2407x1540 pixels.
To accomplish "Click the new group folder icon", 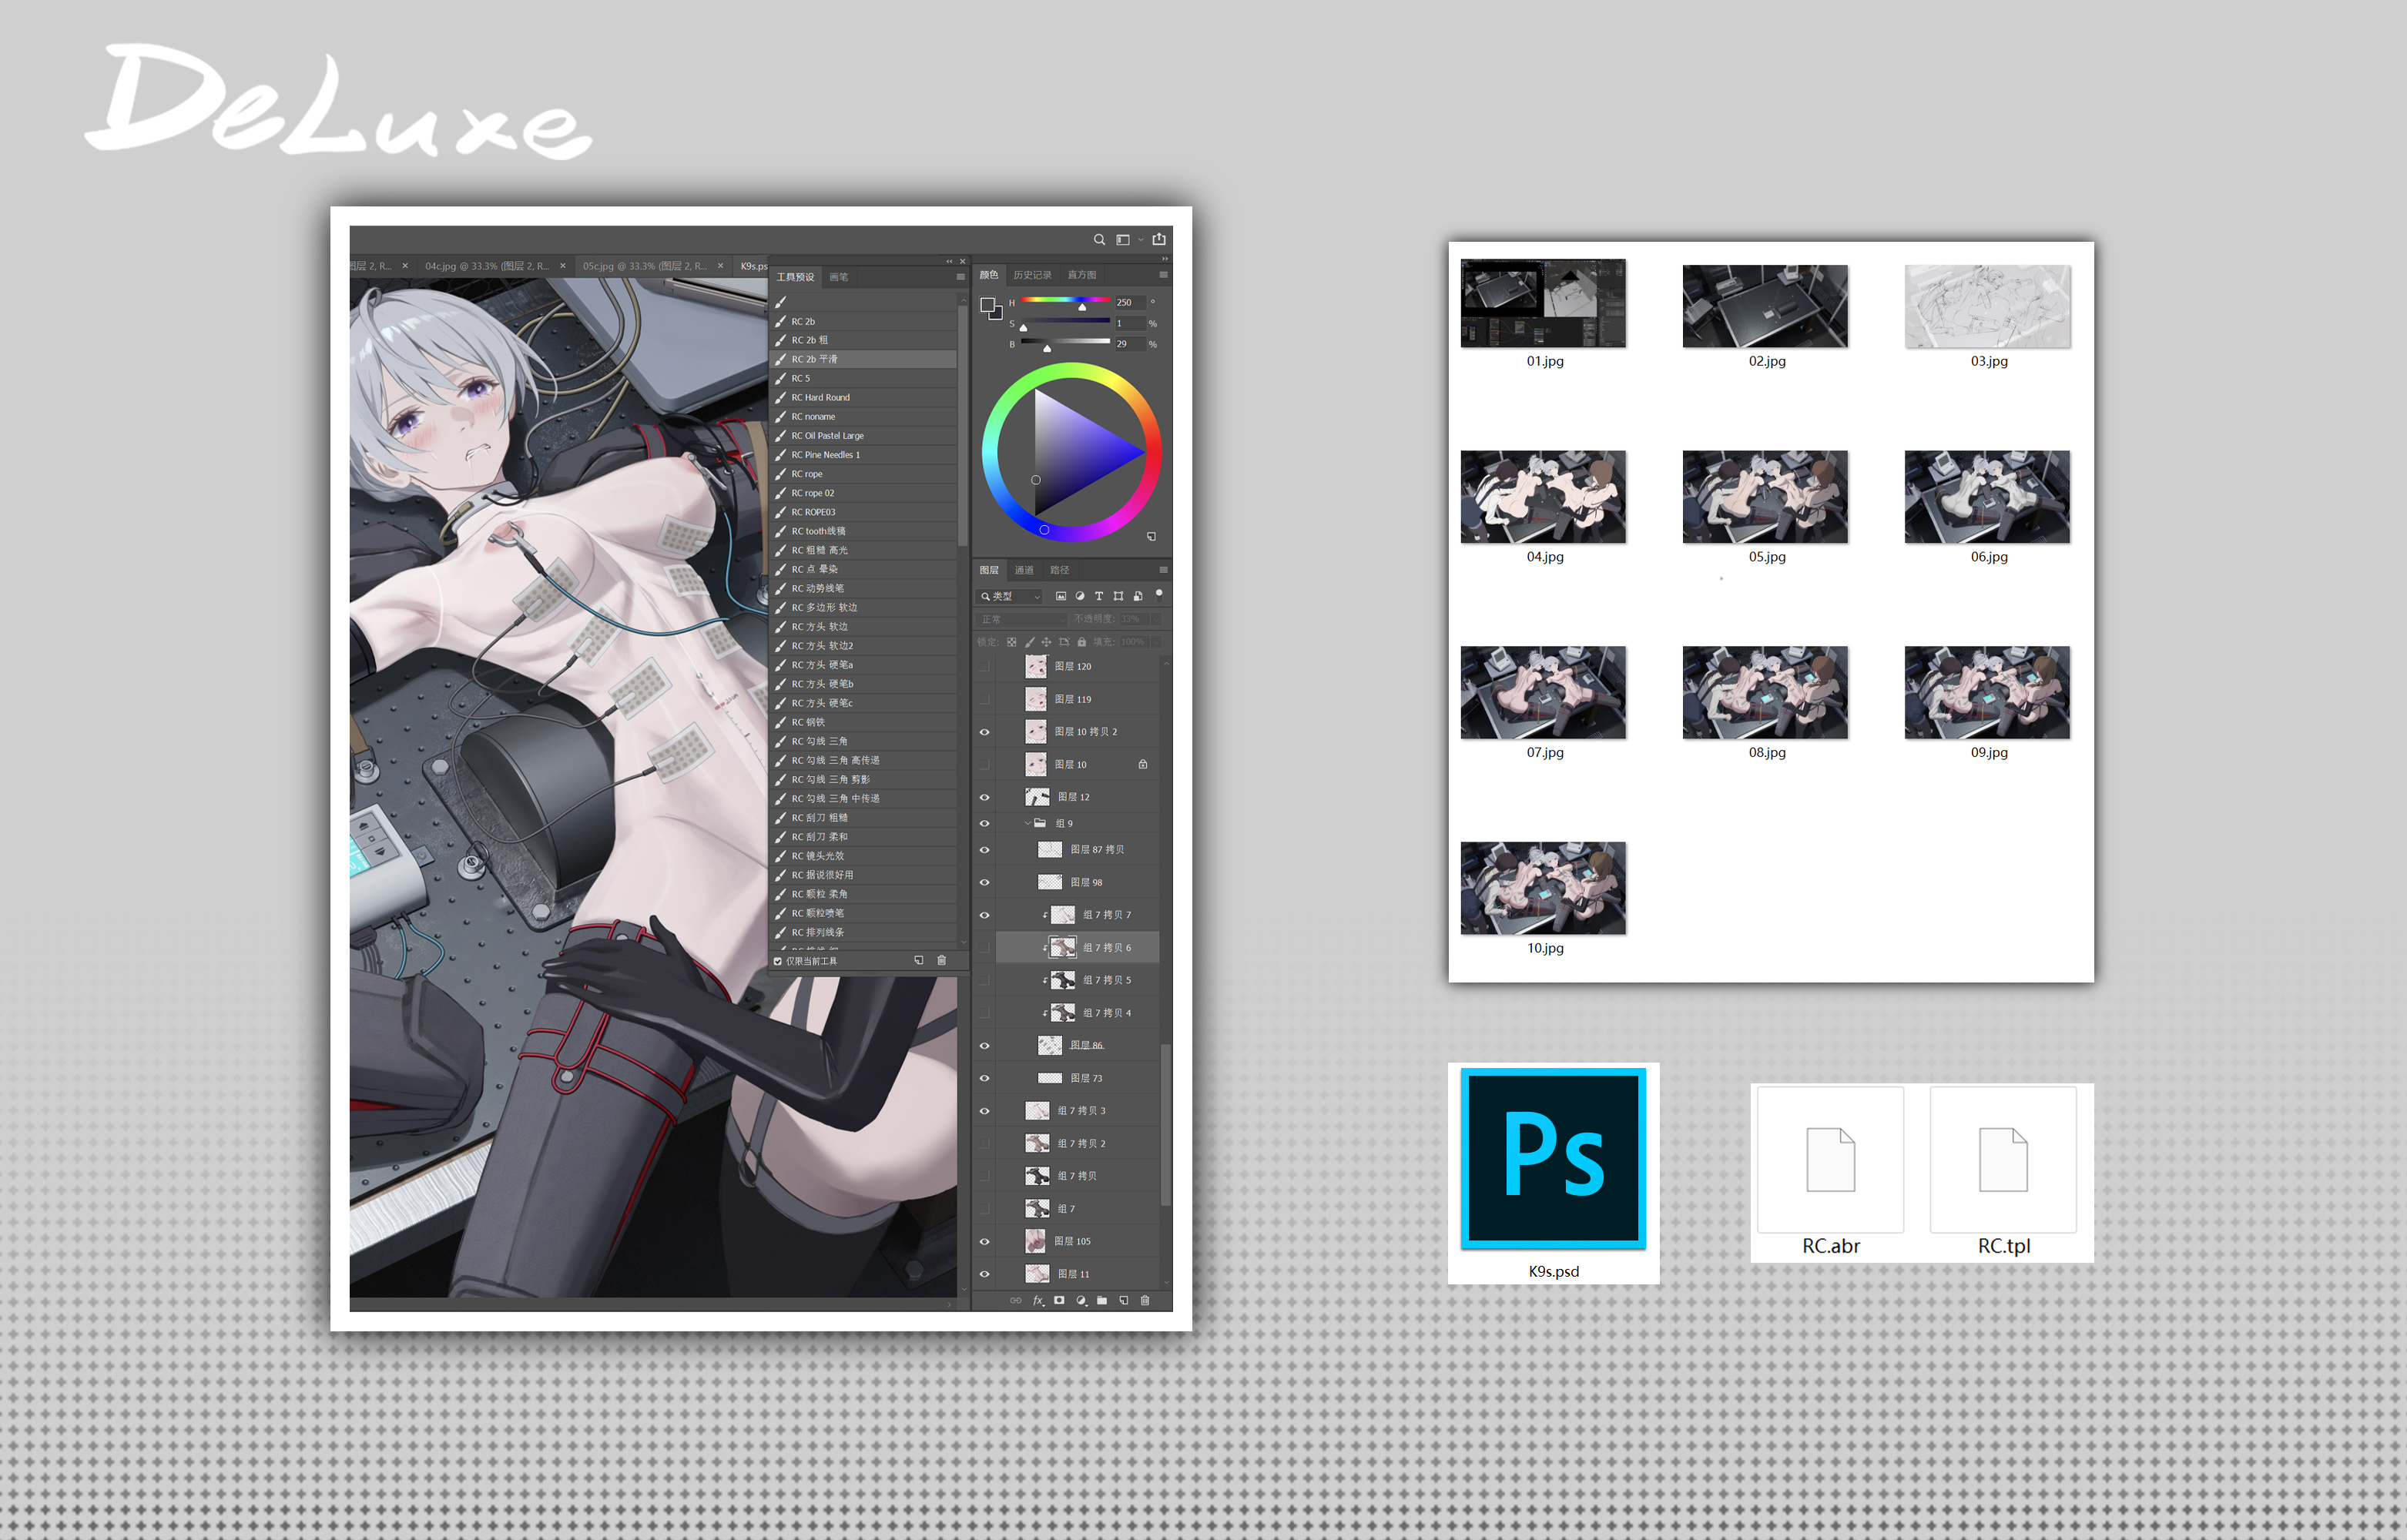I will pos(1102,1301).
